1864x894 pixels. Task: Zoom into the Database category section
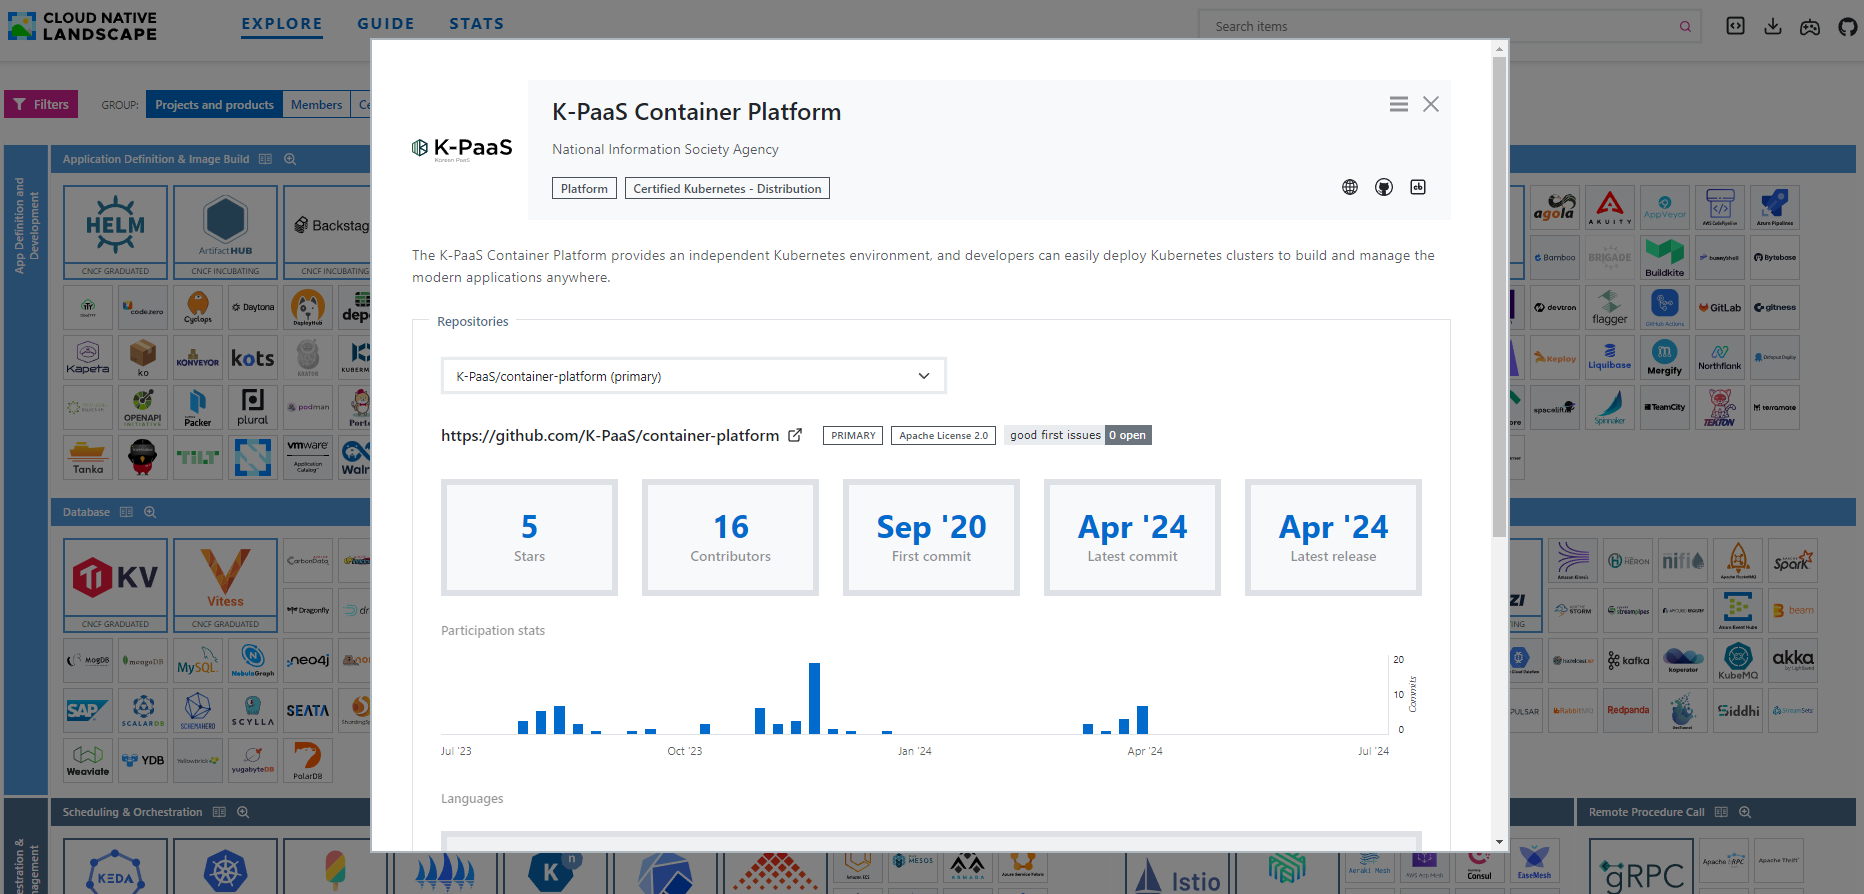coord(150,512)
